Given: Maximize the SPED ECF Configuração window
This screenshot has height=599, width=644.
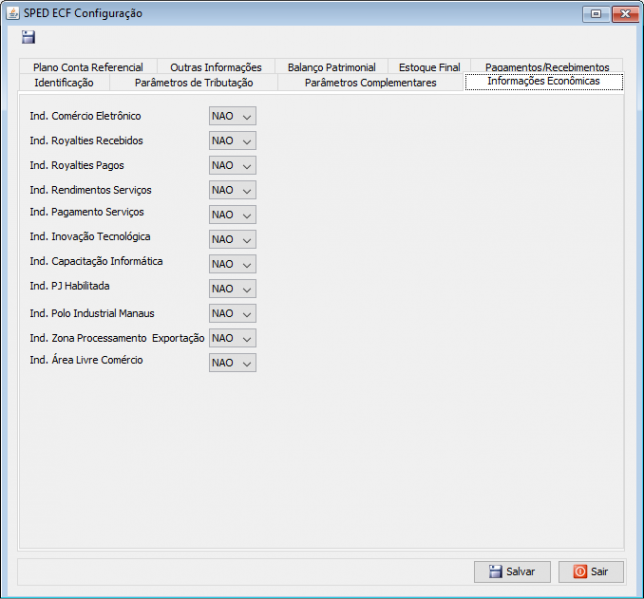Looking at the screenshot, I should tap(596, 14).
